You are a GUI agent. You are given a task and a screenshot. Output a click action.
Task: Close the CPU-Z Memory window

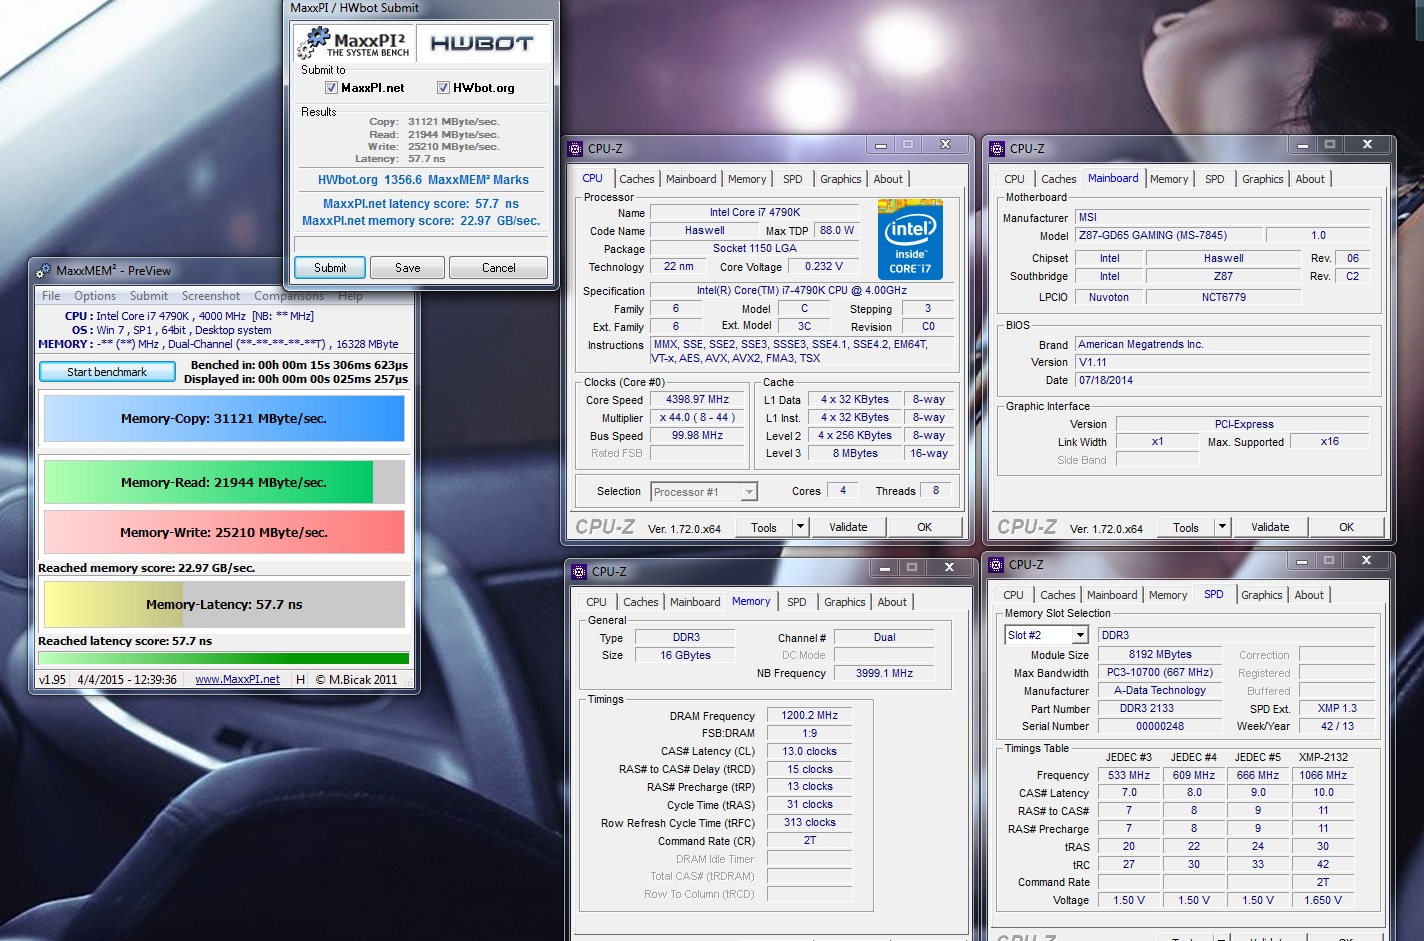(949, 568)
